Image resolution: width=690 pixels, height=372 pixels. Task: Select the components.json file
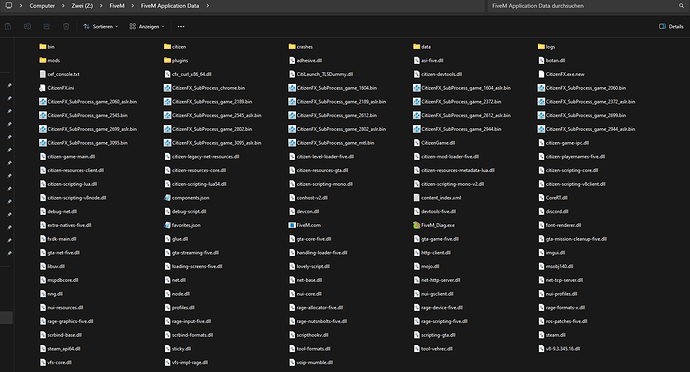187,198
